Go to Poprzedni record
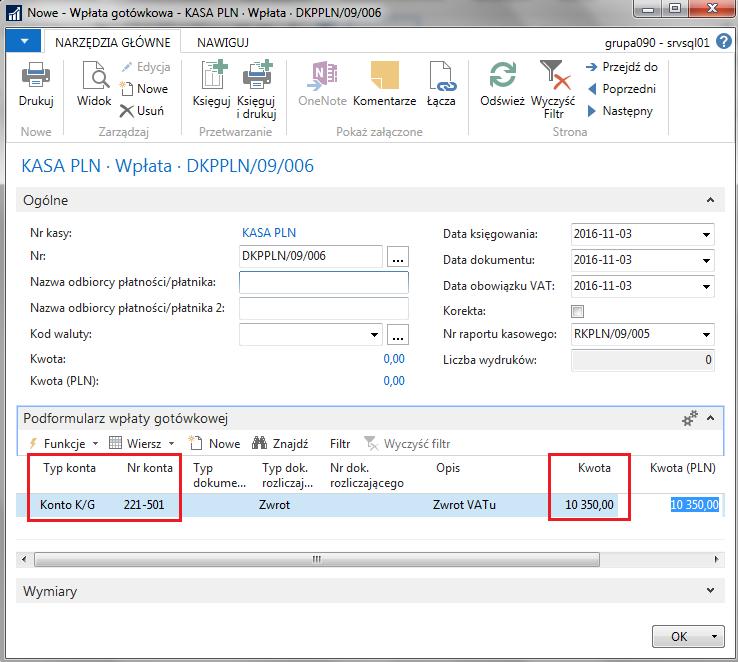This screenshot has height=662, width=738. 621,88
